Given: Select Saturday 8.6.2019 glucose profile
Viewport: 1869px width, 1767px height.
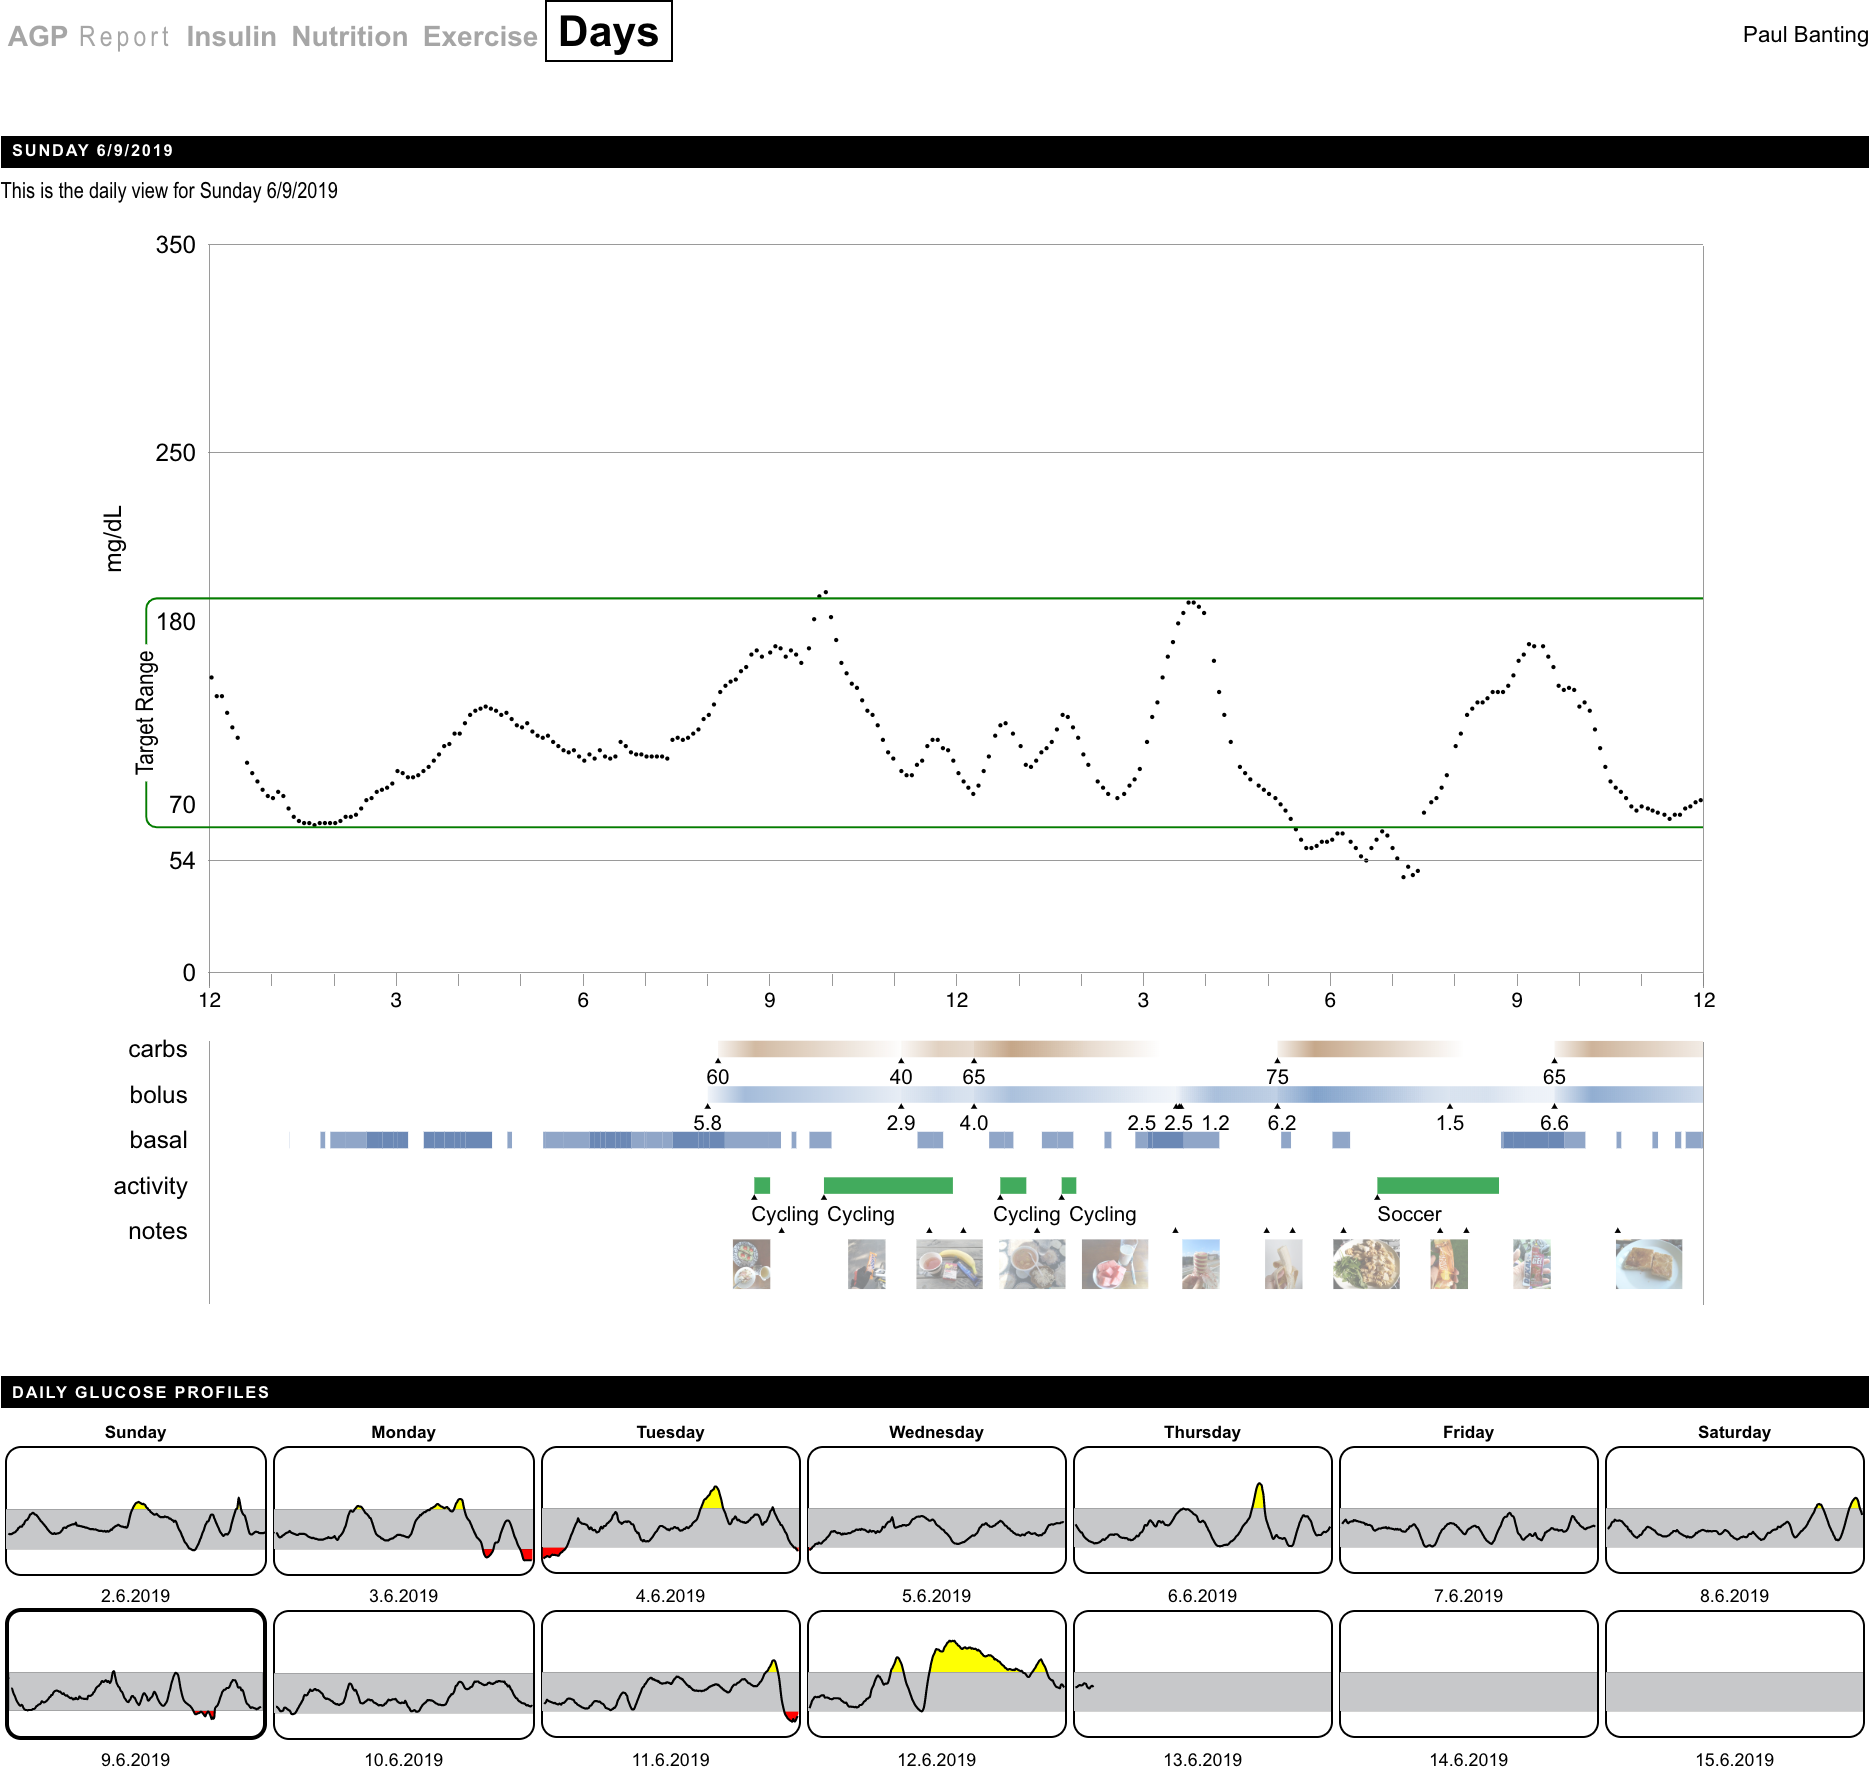Looking at the screenshot, I should click(x=1734, y=1510).
